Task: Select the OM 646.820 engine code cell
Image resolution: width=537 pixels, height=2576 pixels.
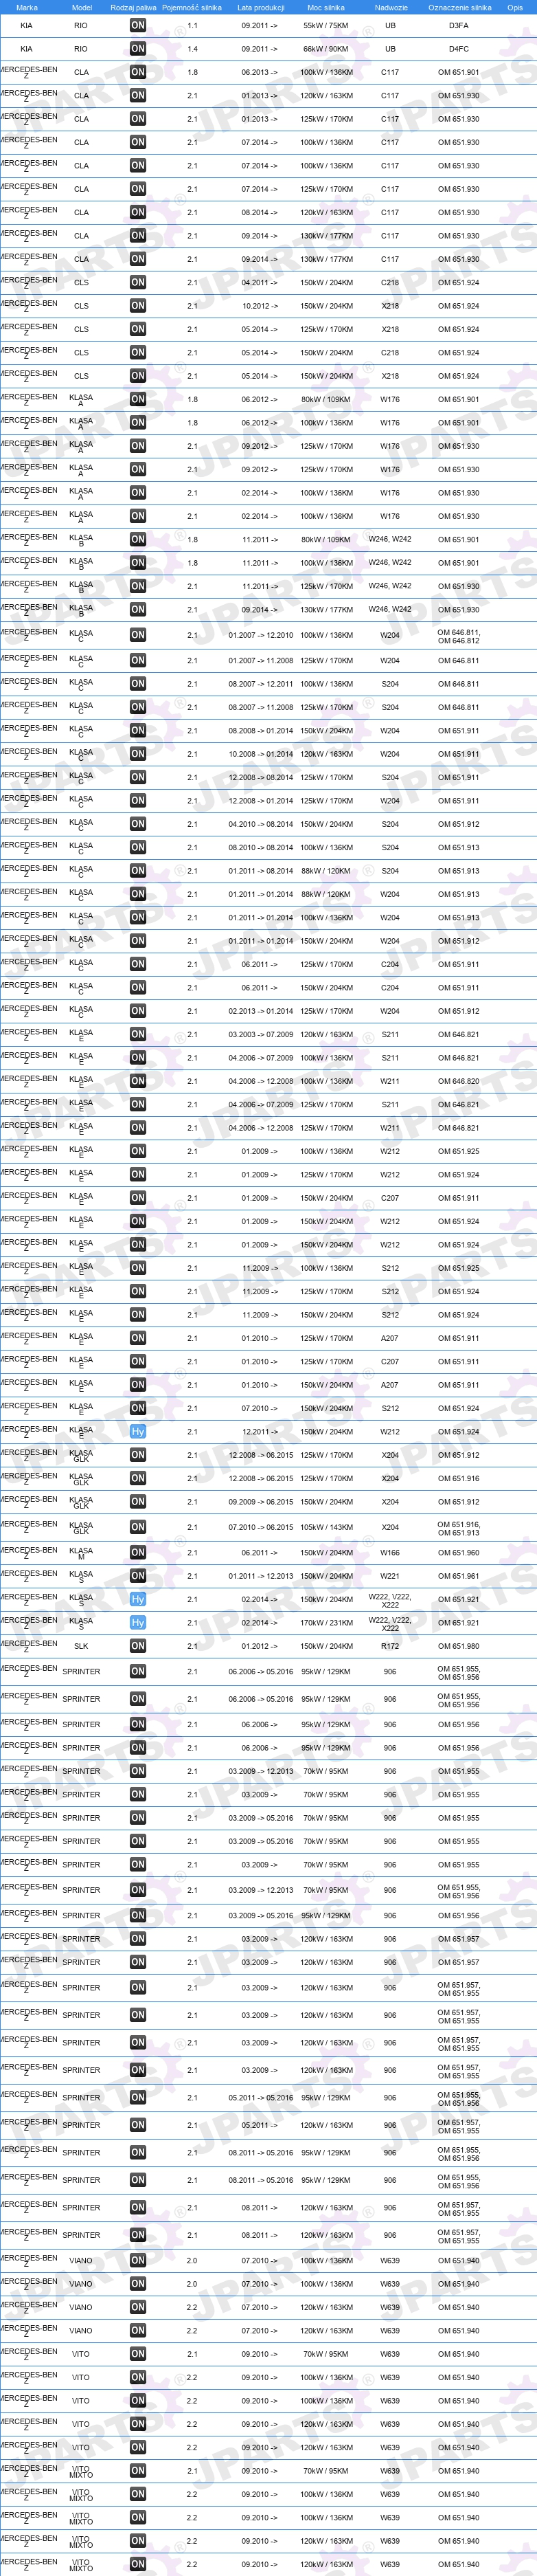Action: pos(458,1081)
